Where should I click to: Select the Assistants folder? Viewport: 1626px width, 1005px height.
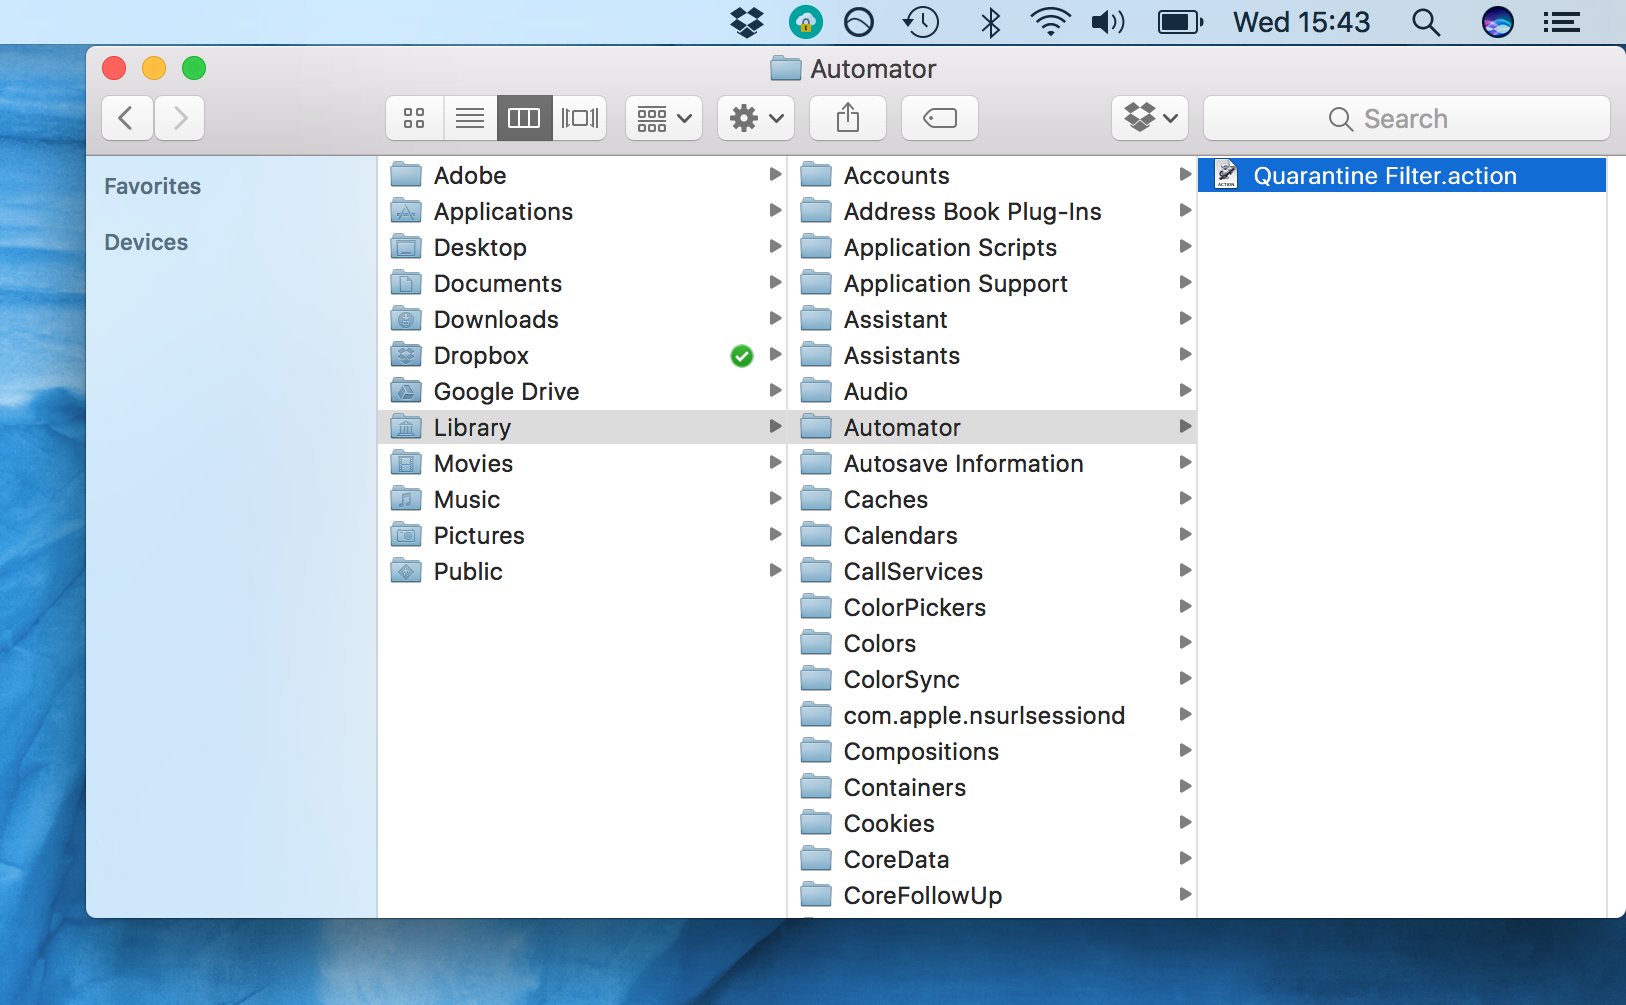(x=993, y=355)
